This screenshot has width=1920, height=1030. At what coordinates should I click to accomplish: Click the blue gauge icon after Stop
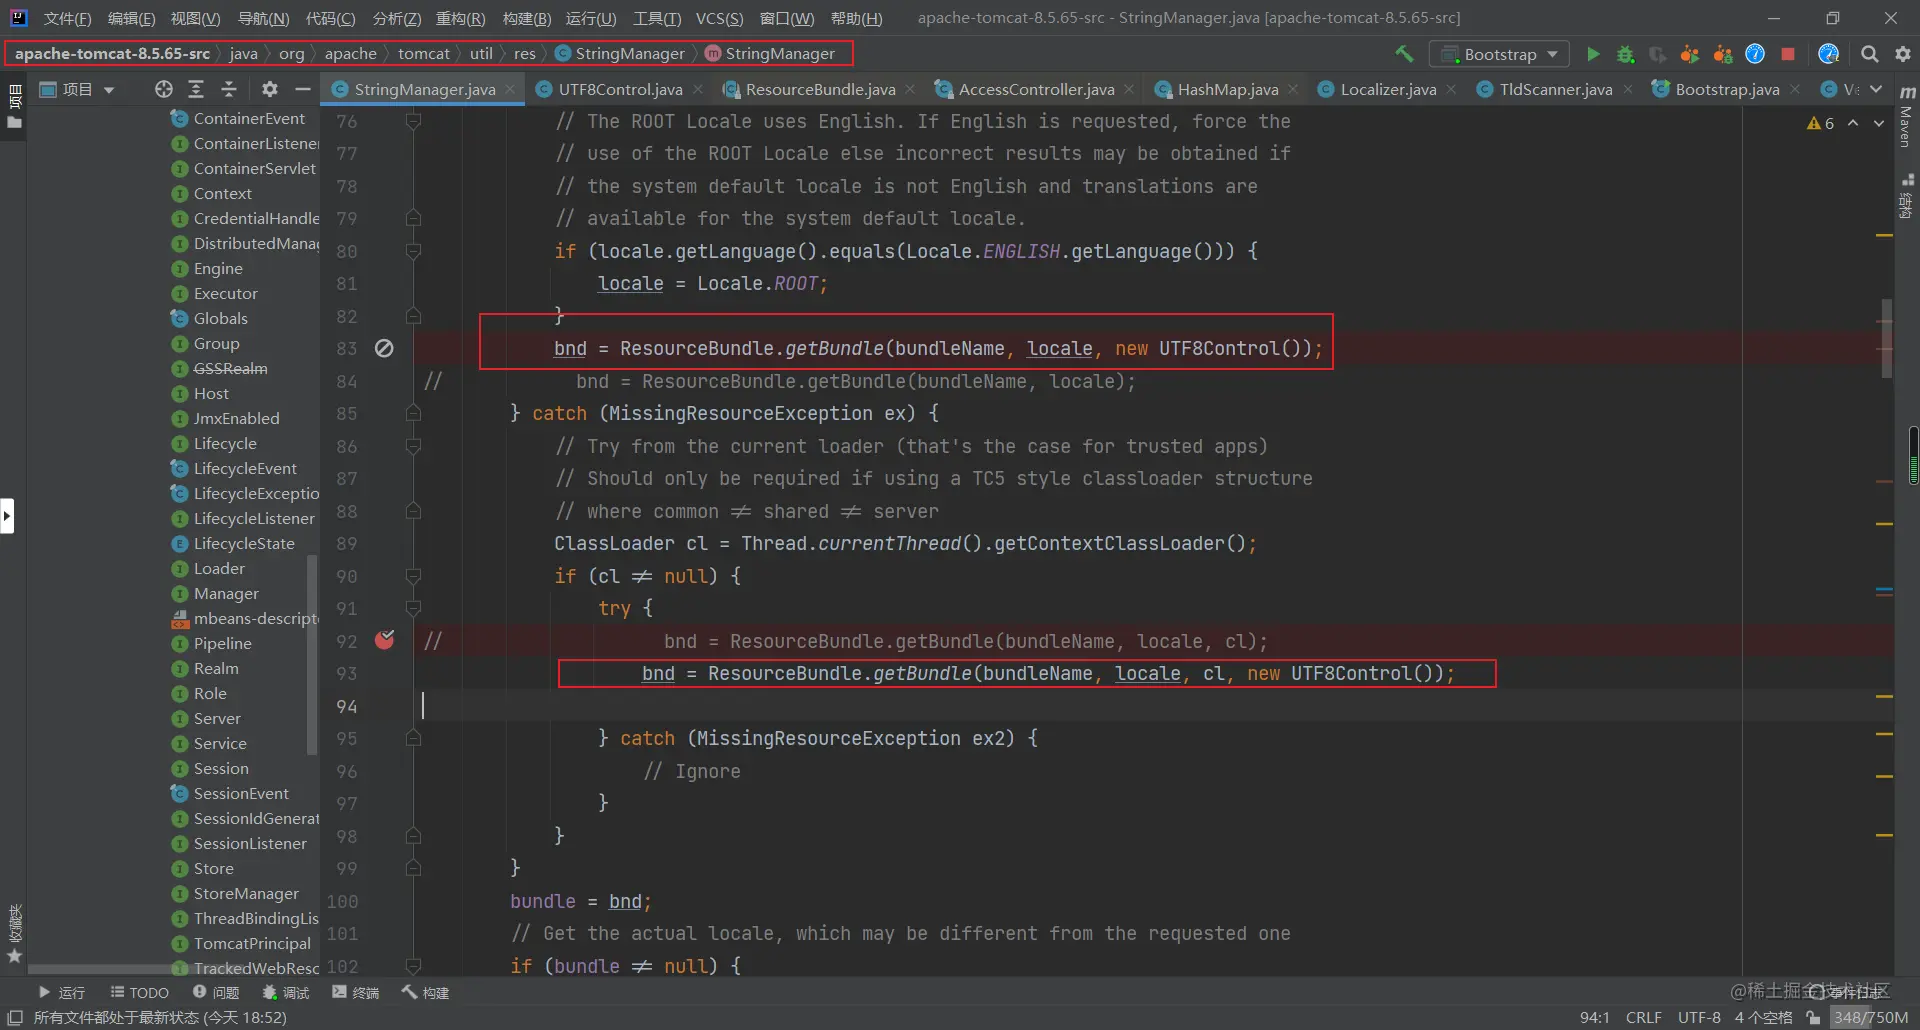pyautogui.click(x=1829, y=54)
